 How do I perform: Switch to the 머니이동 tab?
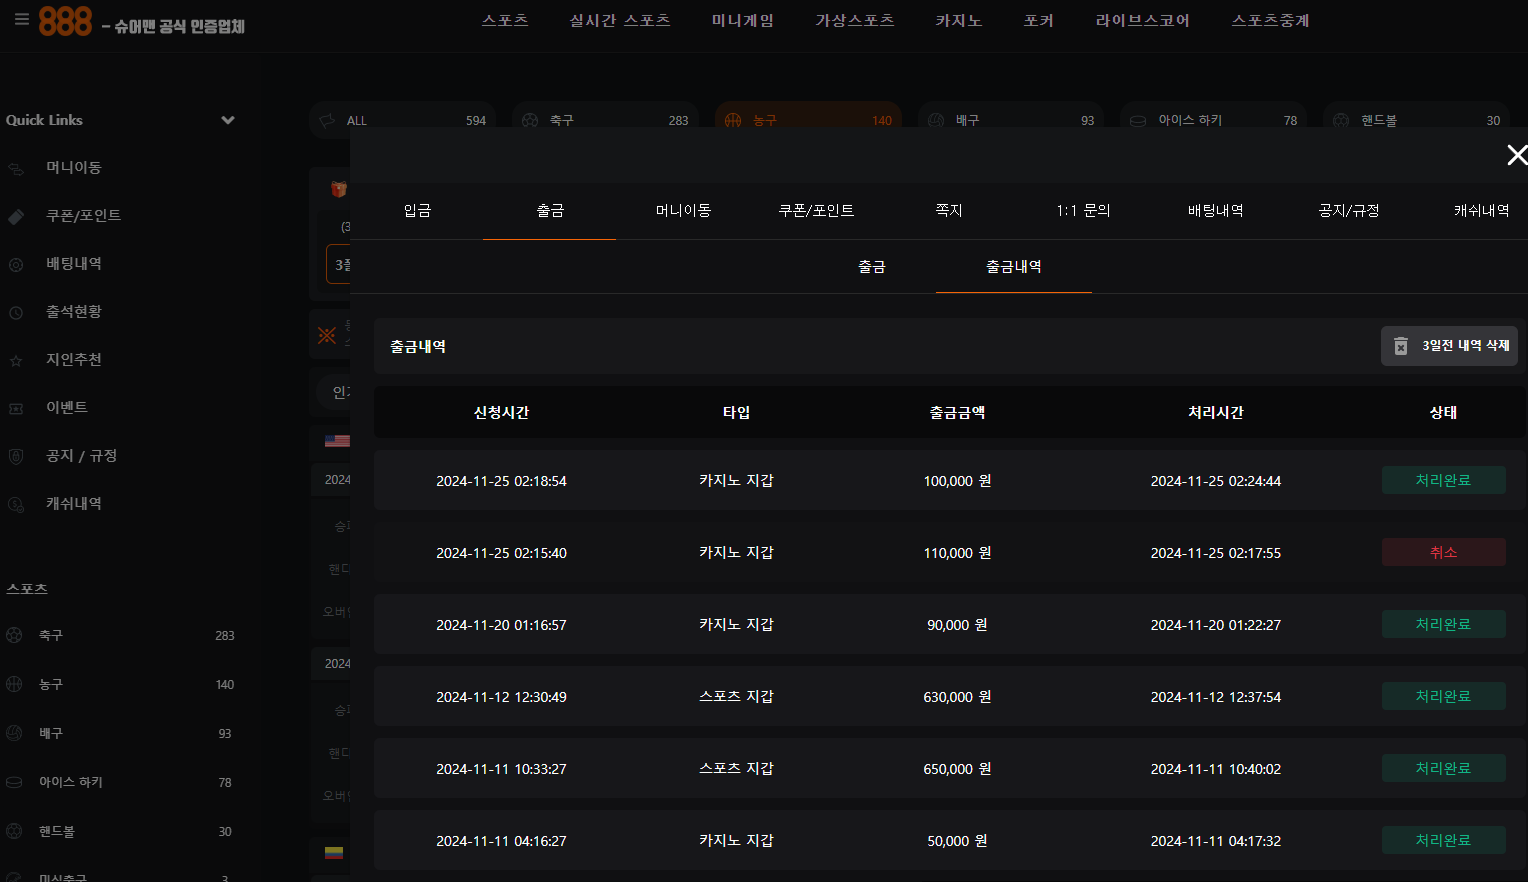pyautogui.click(x=683, y=211)
